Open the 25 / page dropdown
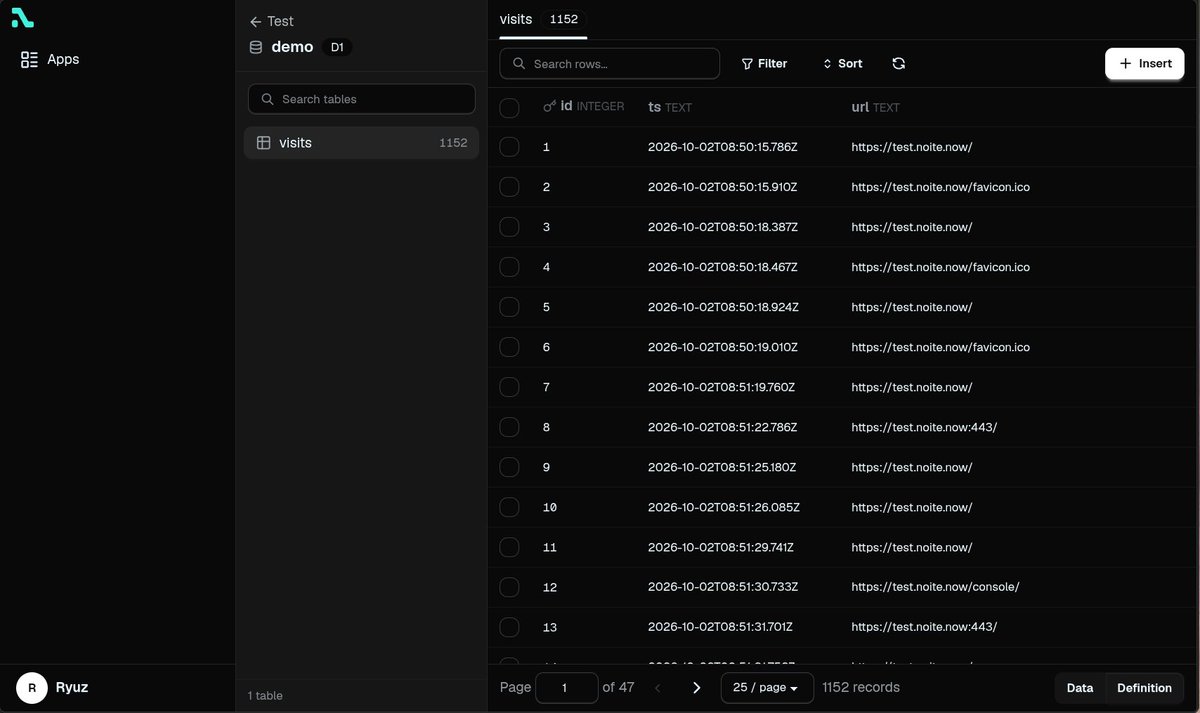Screen dimensions: 1200x713 (767, 688)
